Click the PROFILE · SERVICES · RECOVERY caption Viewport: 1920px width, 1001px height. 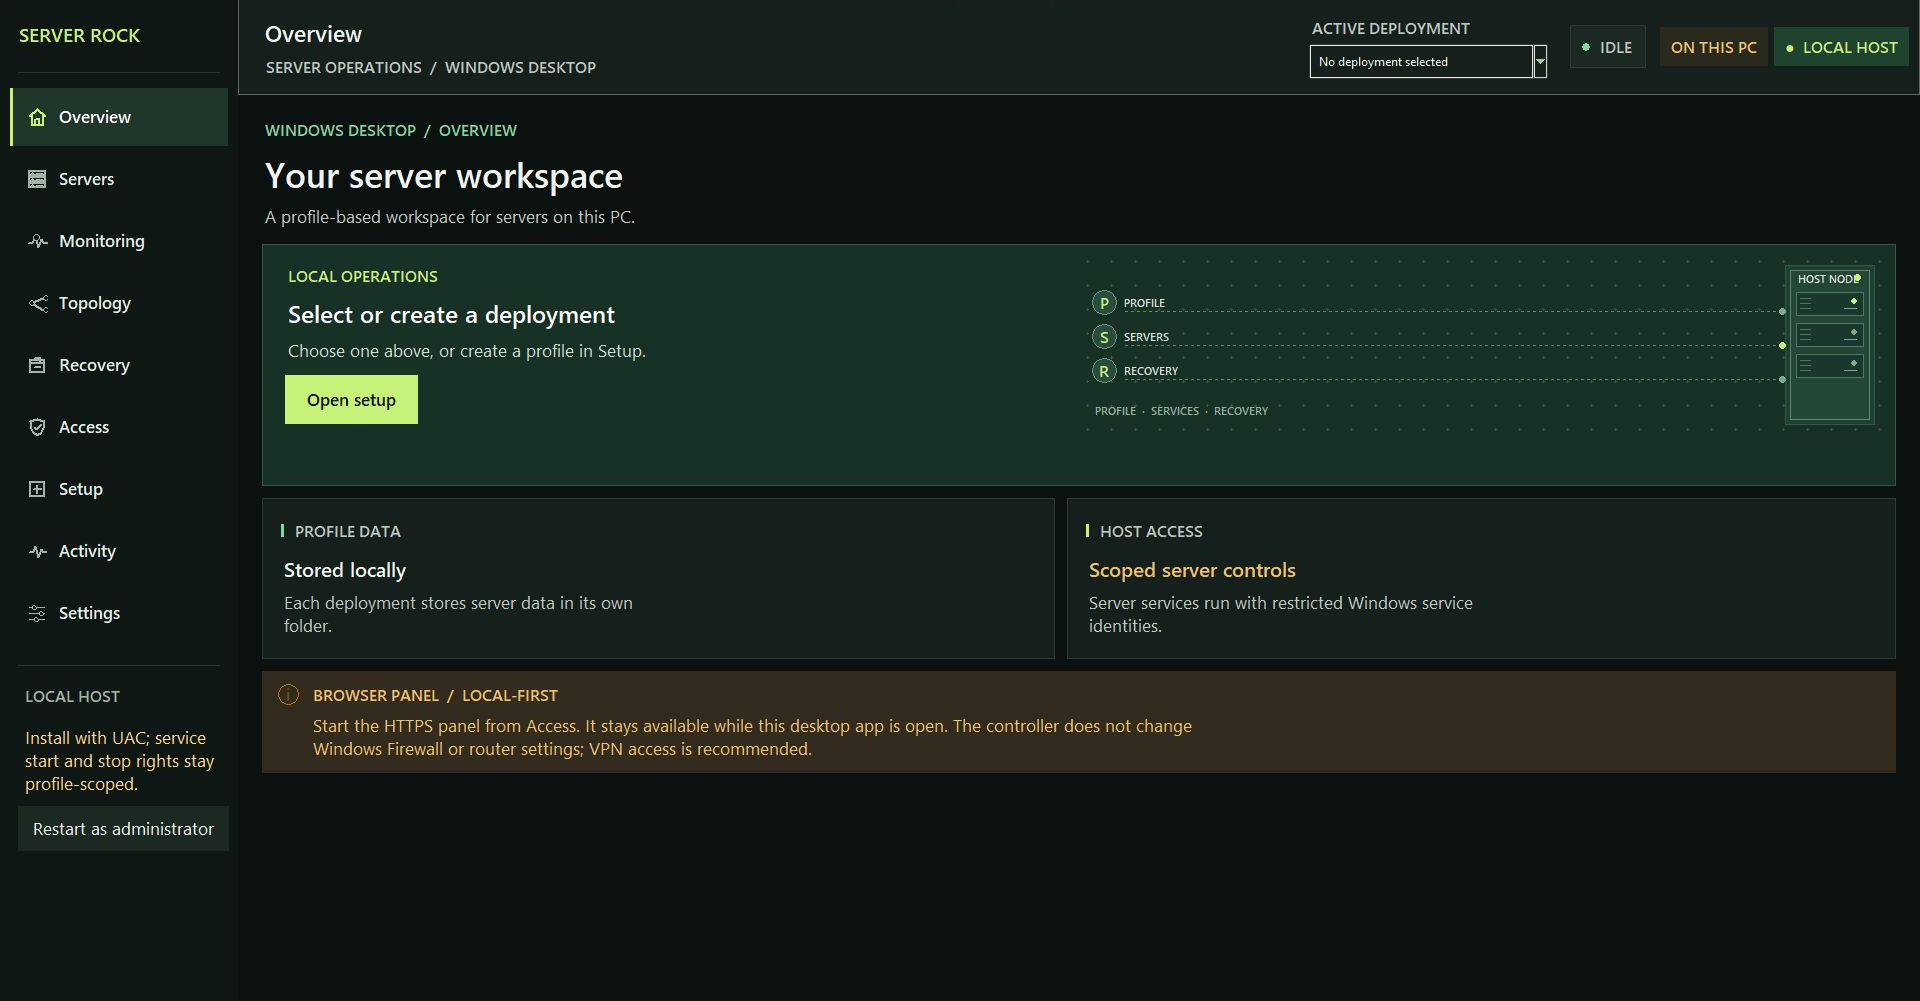[1181, 411]
